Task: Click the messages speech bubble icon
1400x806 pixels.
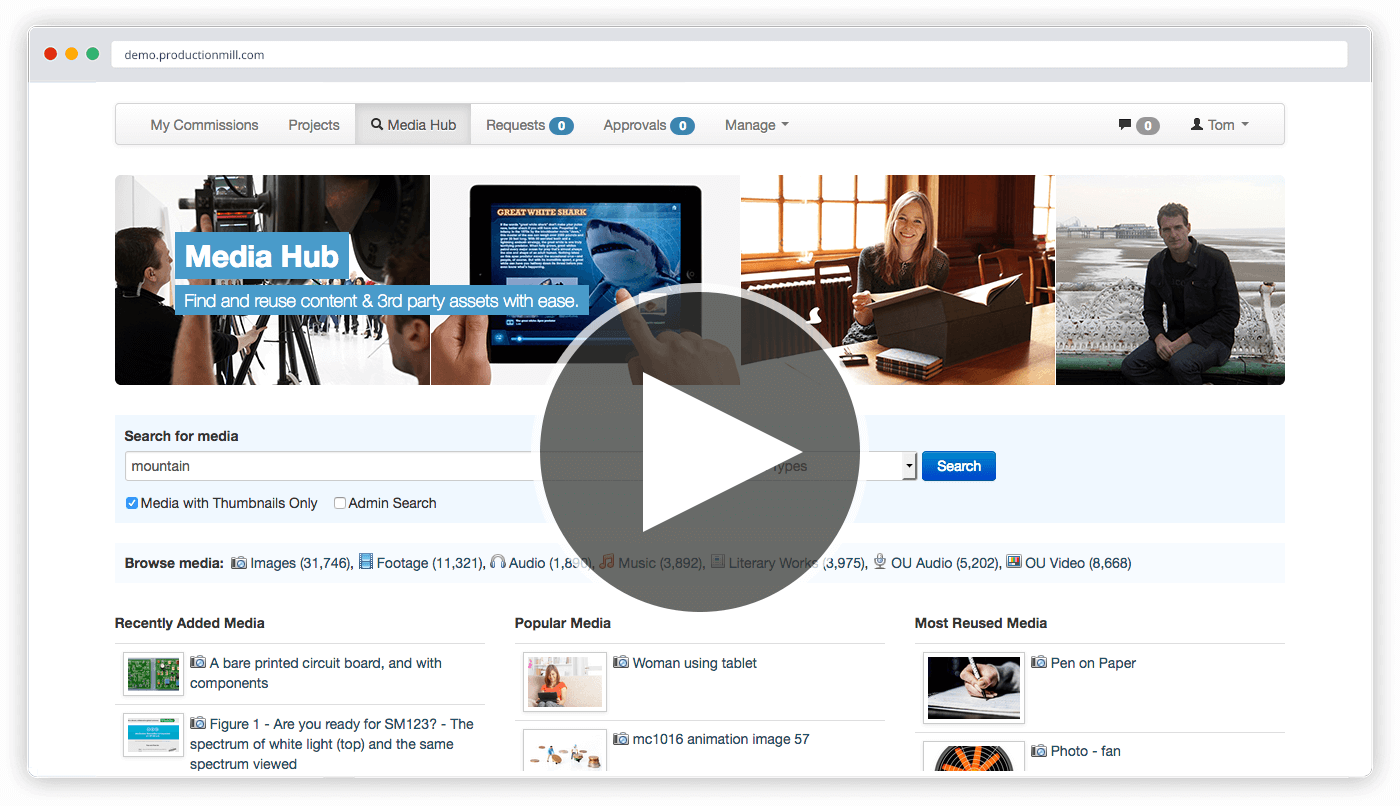Action: [x=1125, y=125]
